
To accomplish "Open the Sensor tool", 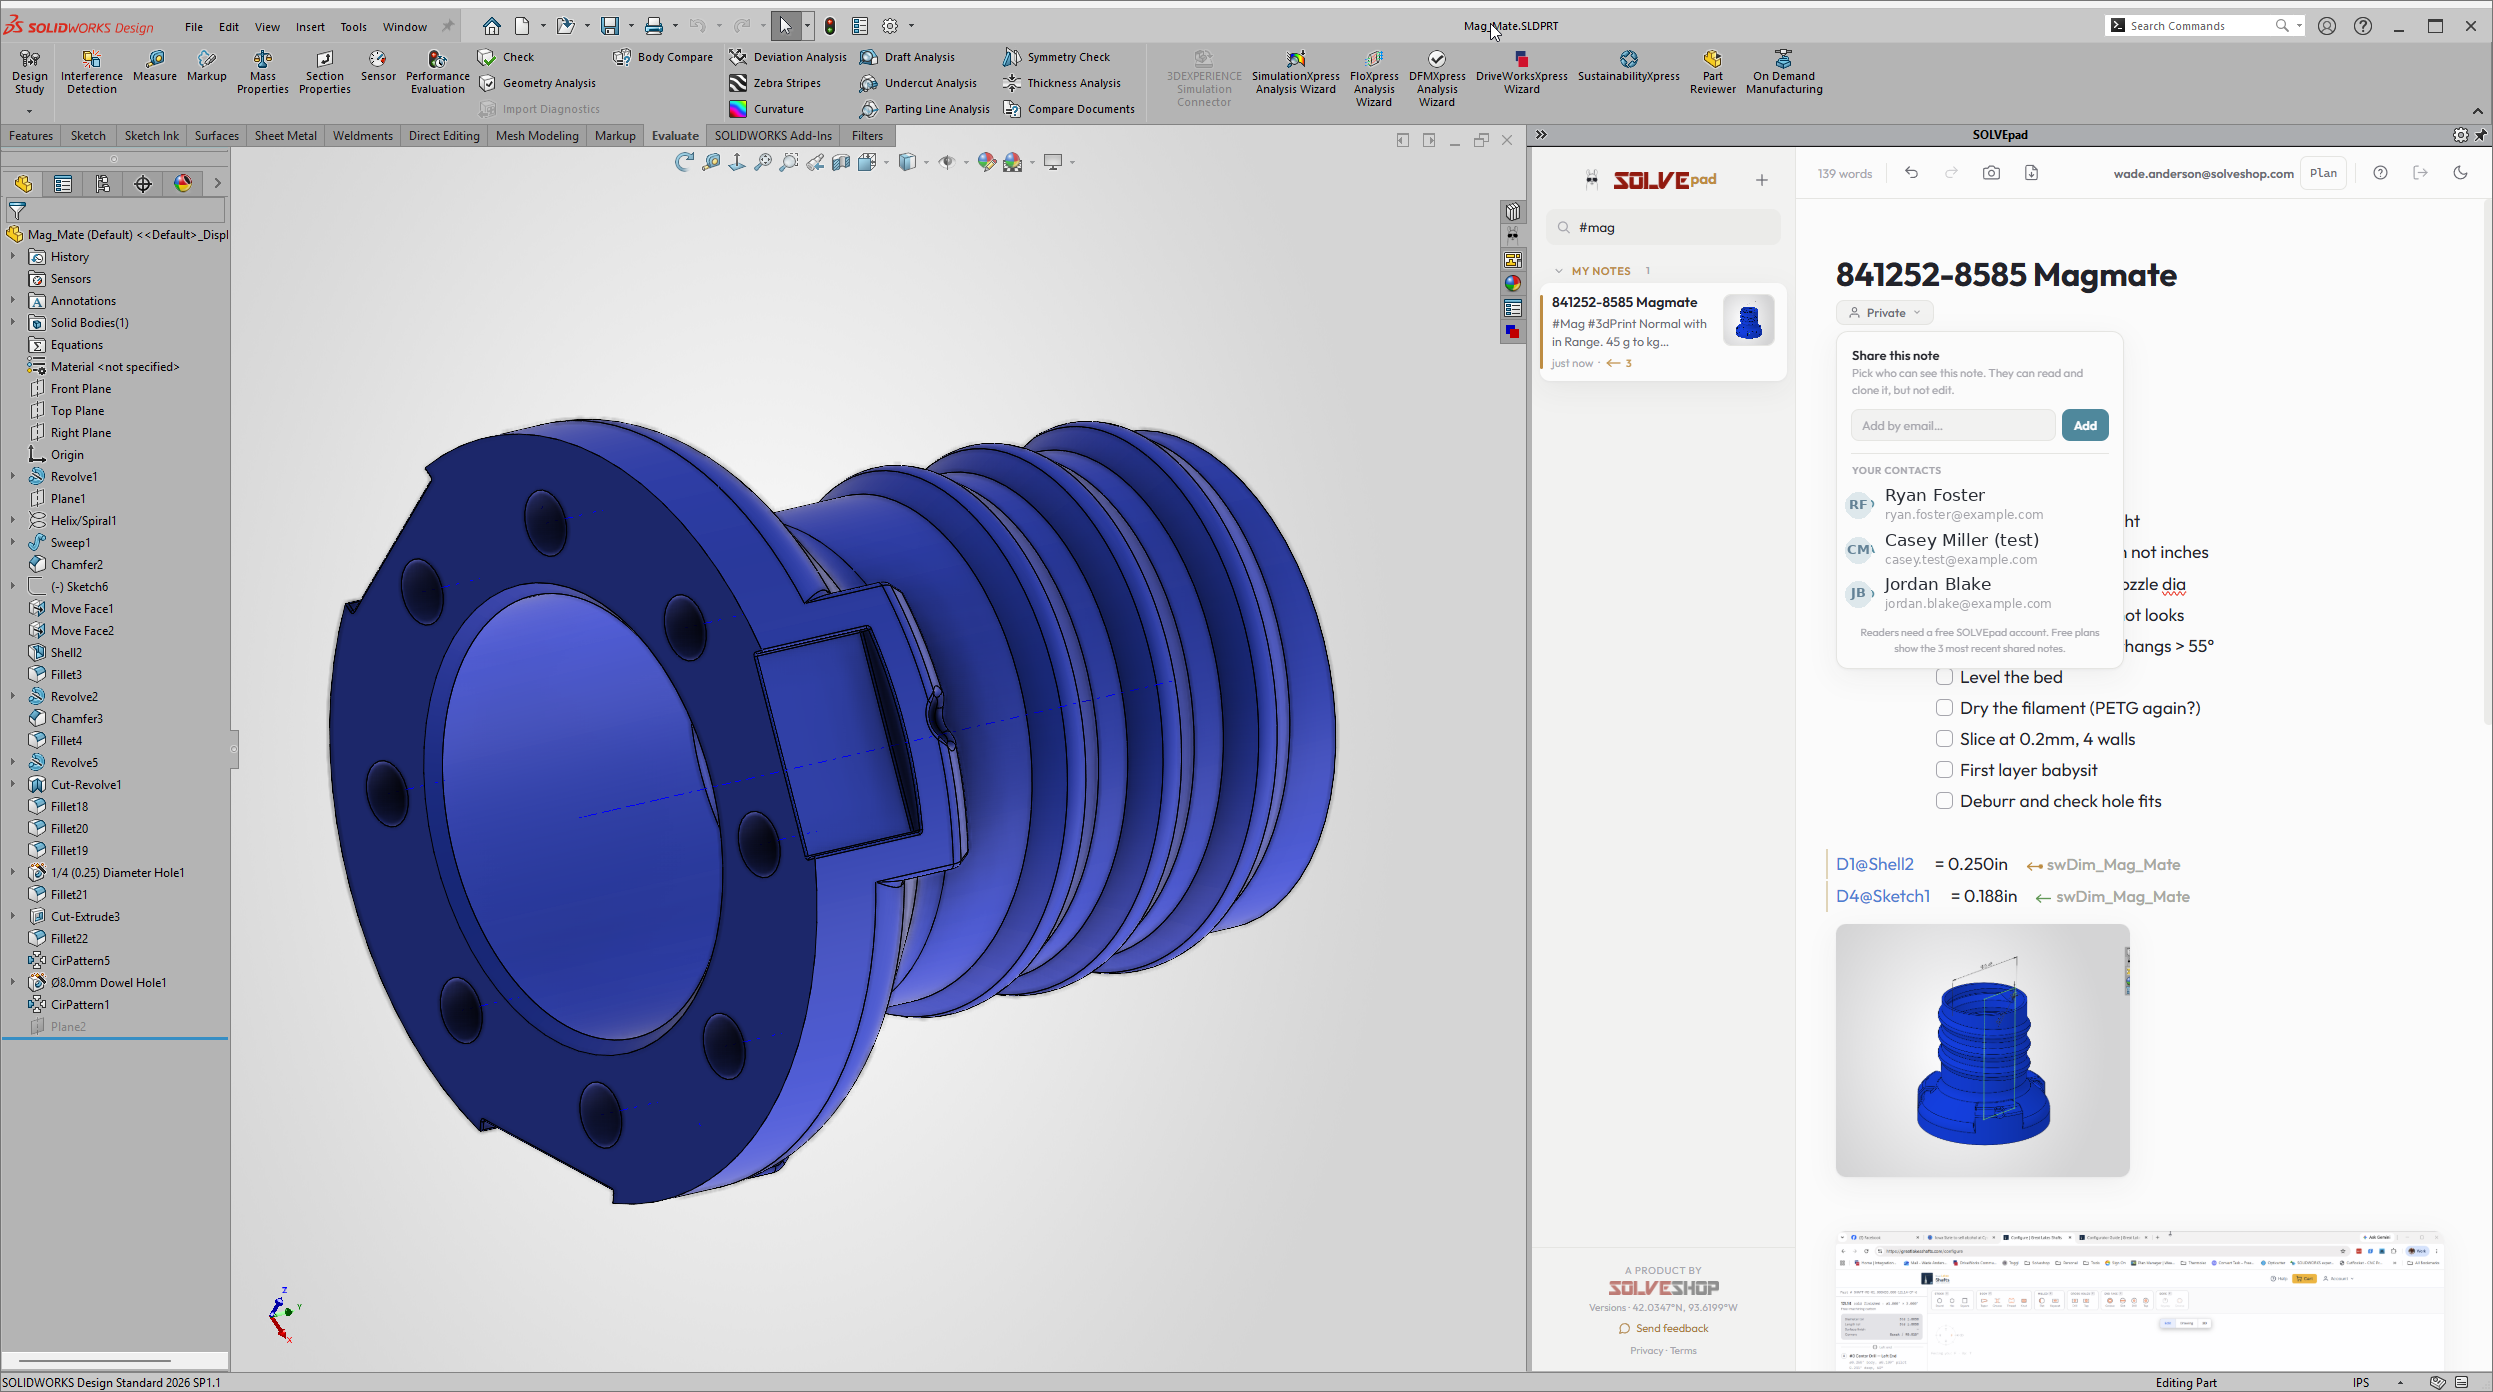I will tap(378, 66).
